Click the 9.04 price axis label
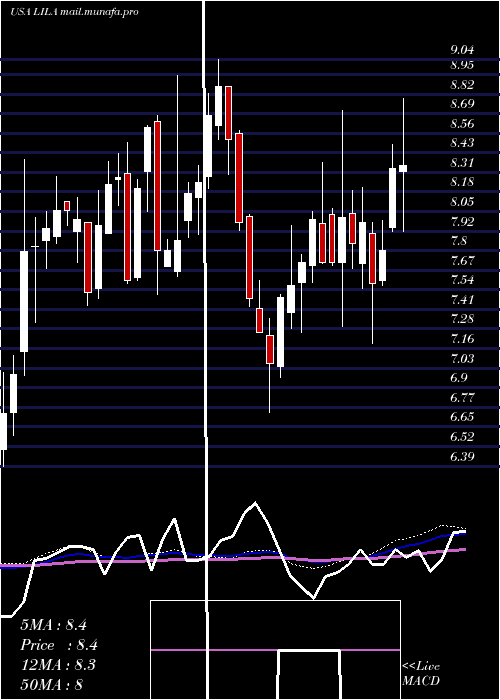 [462, 50]
